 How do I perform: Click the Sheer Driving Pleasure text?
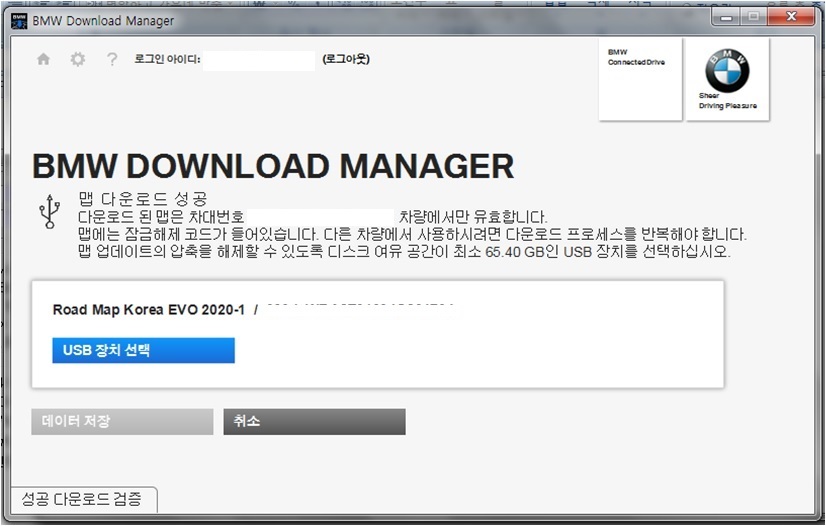pyautogui.click(x=727, y=101)
